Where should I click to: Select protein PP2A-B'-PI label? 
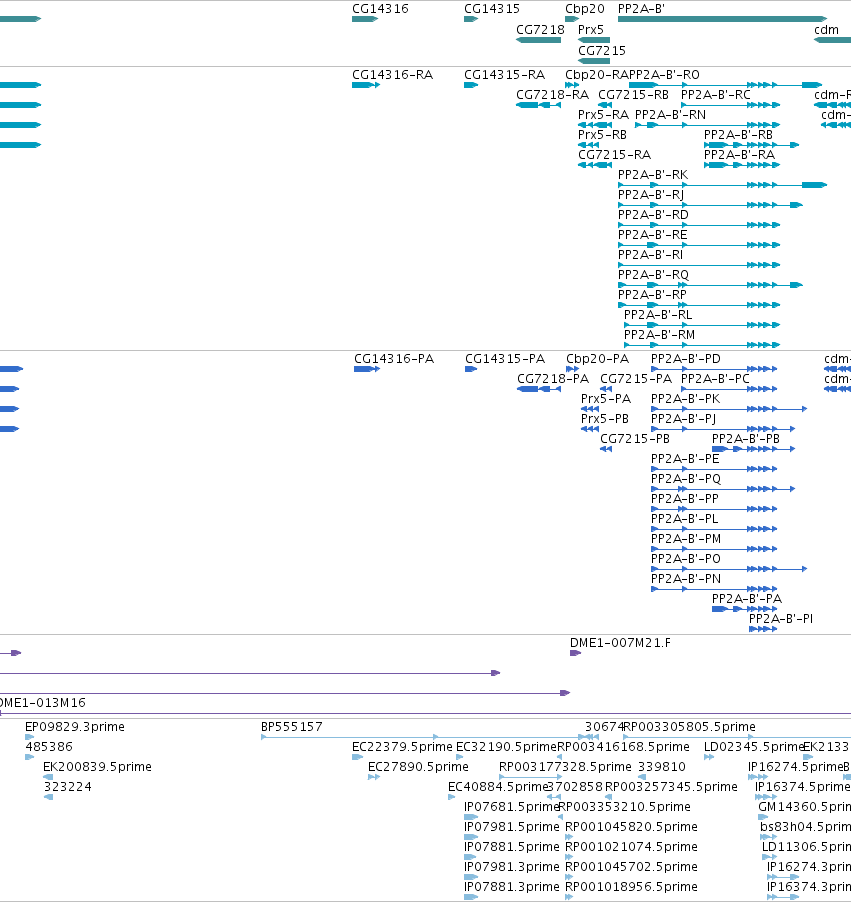[x=781, y=619]
